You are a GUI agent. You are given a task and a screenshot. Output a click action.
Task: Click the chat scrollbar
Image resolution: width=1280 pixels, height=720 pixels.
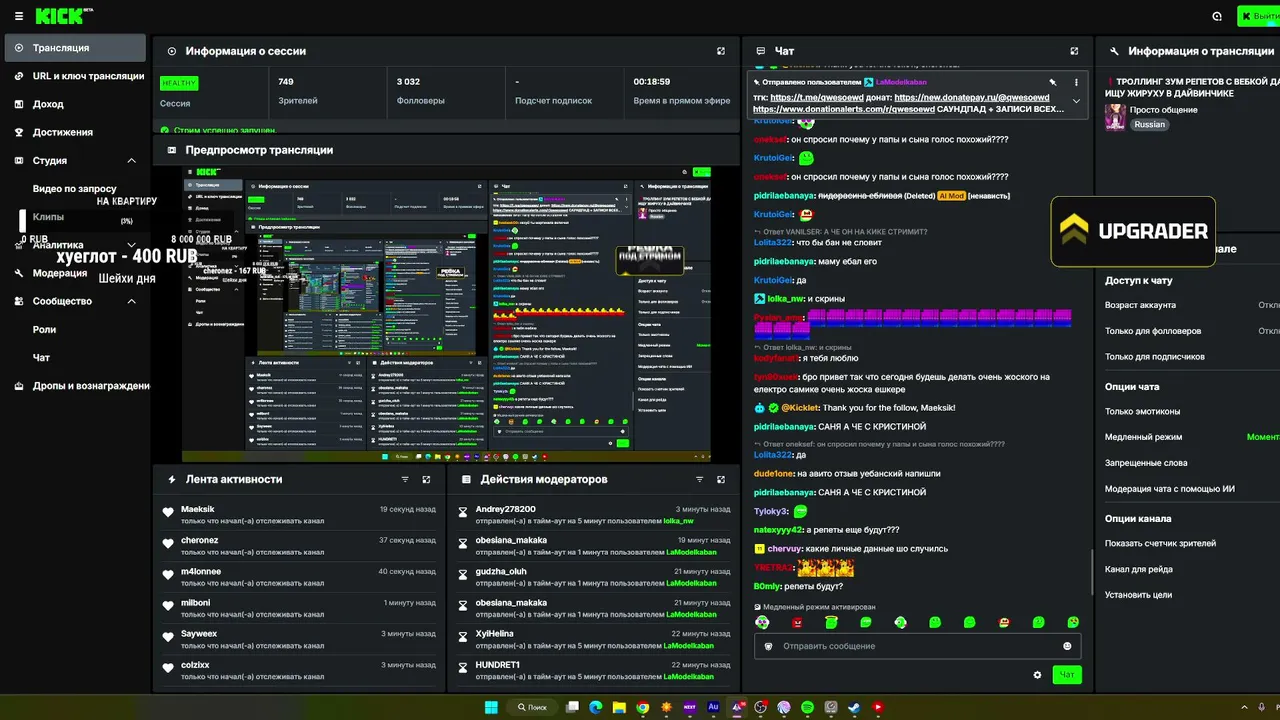pos(1093,571)
